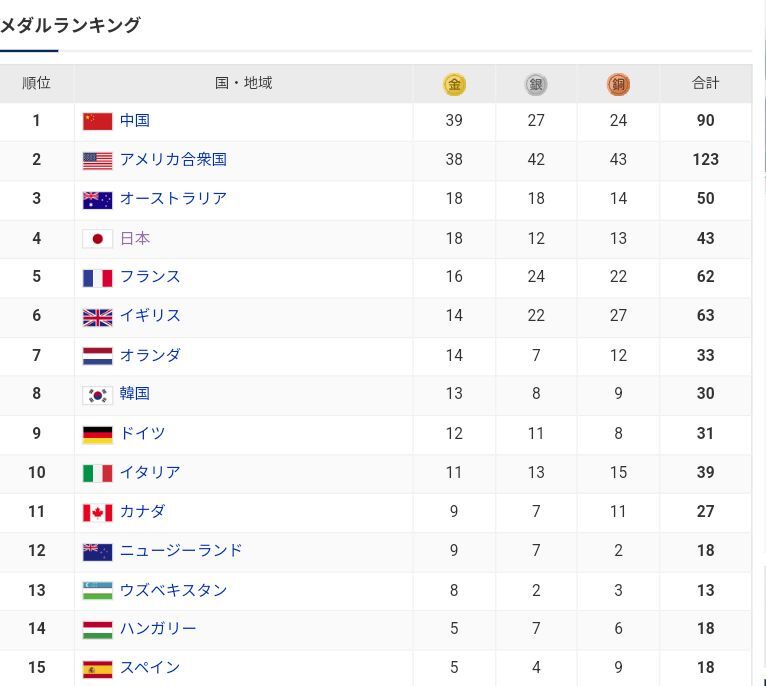Click the United States flag icon
766x686 pixels.
coord(98,161)
